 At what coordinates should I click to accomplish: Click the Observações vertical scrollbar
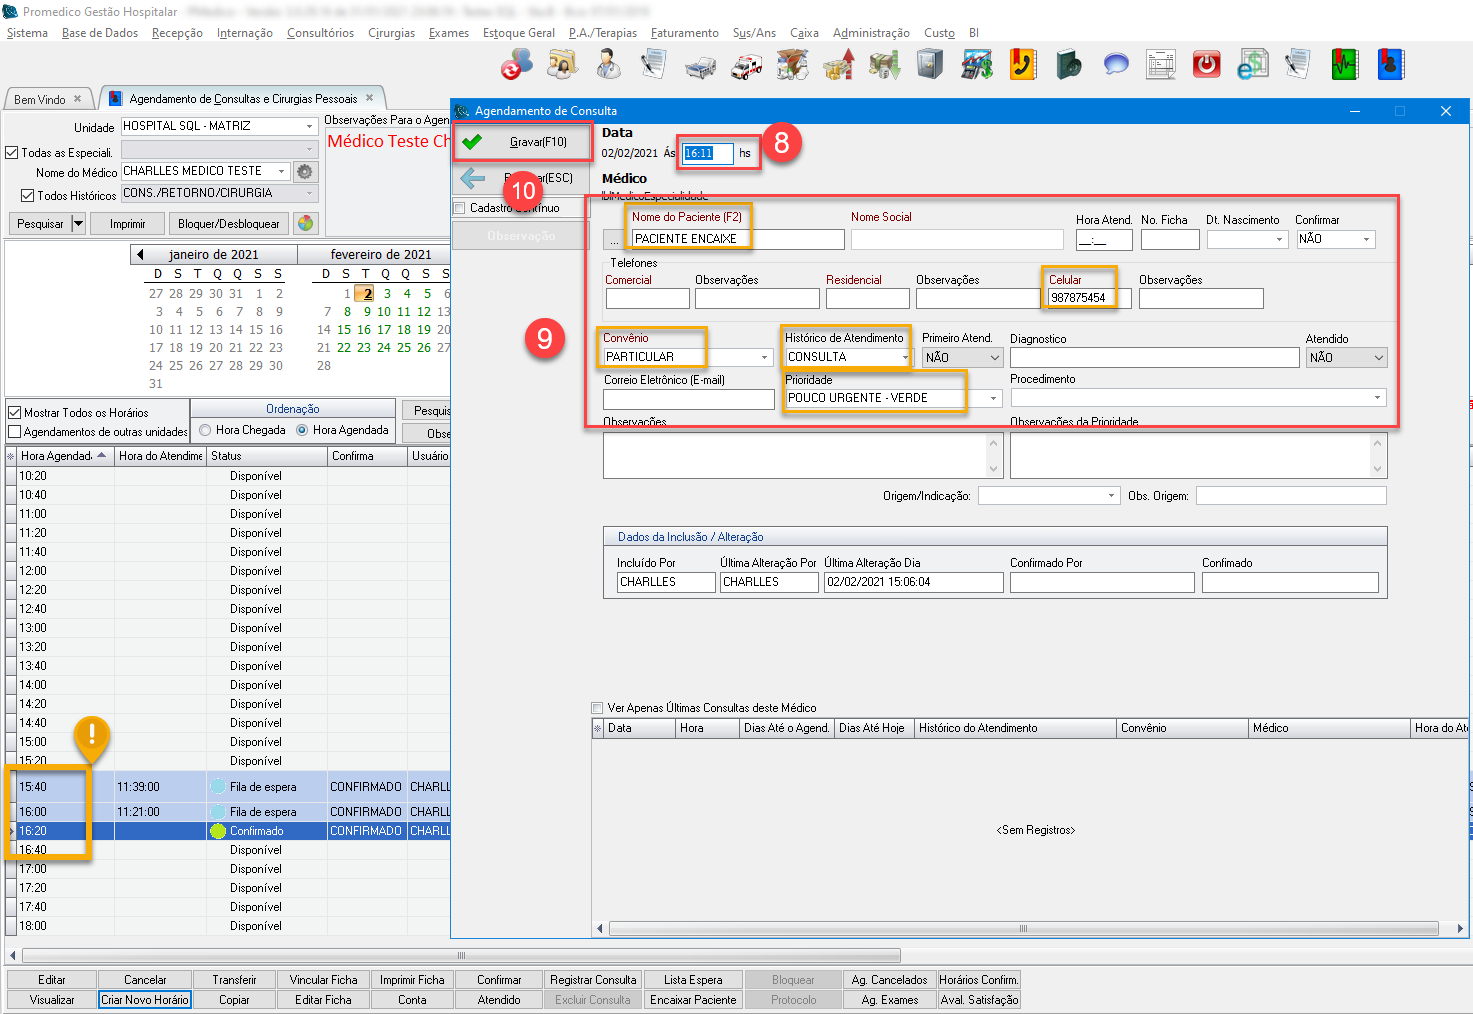pyautogui.click(x=994, y=455)
